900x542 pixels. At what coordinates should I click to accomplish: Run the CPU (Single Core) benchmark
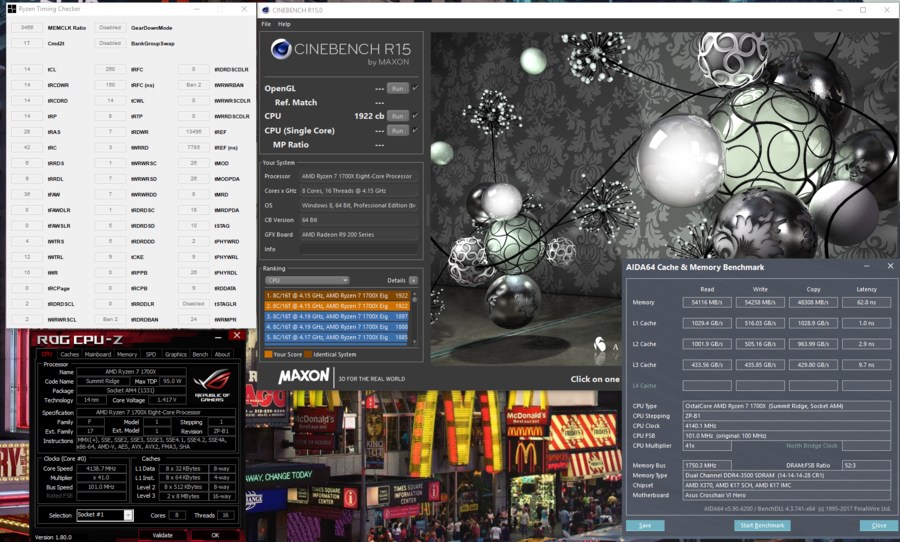pos(398,131)
